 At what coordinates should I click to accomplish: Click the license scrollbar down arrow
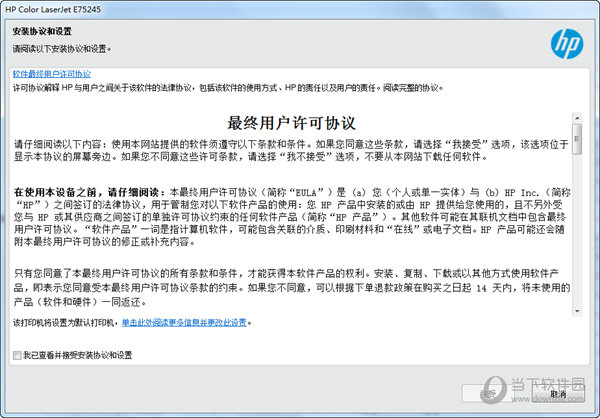click(577, 311)
